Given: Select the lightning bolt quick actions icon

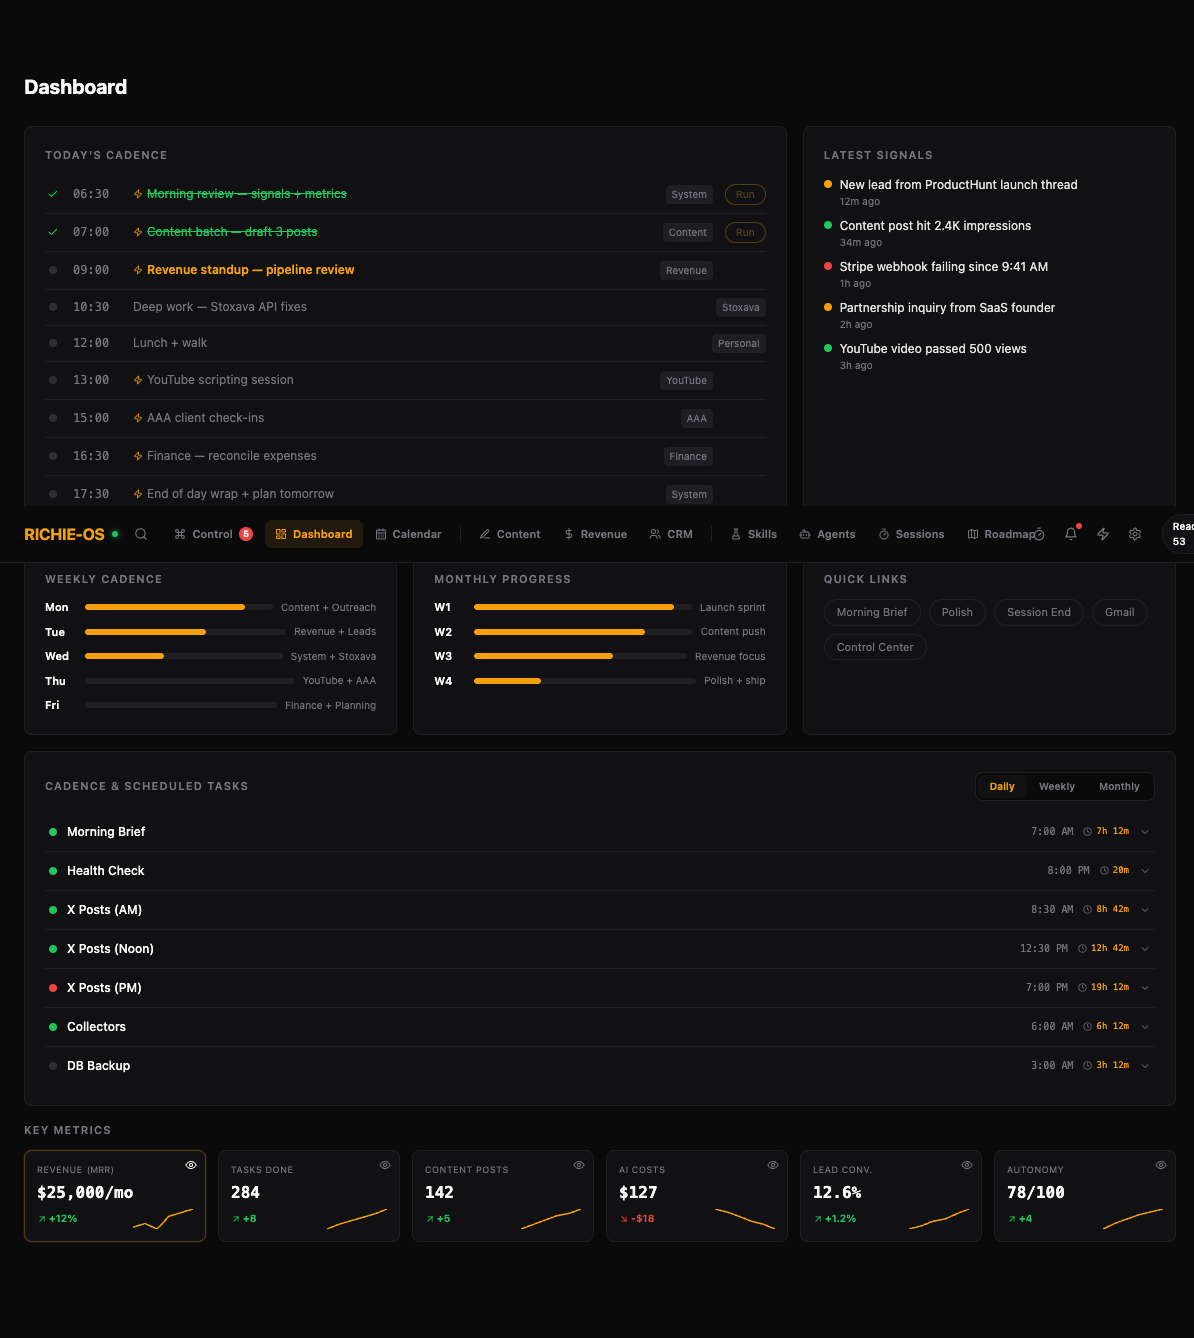Looking at the screenshot, I should tap(1102, 534).
